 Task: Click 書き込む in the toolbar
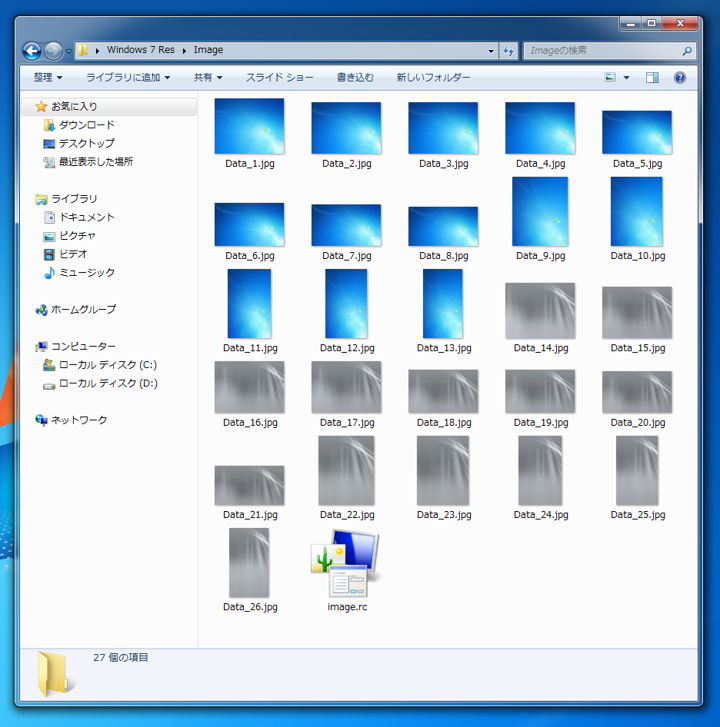(355, 77)
